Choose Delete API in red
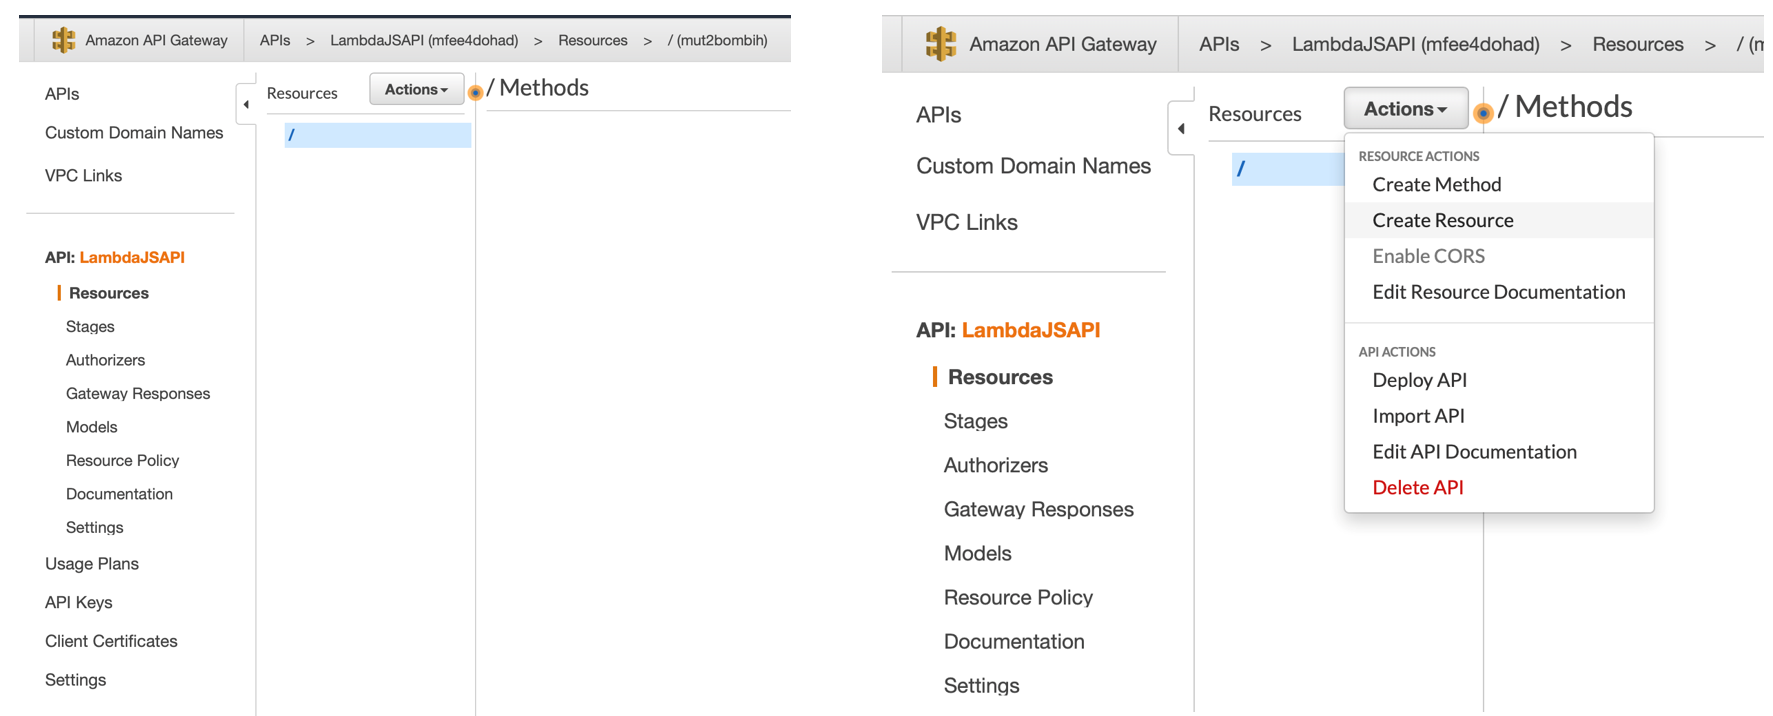1773x716 pixels. (x=1417, y=488)
